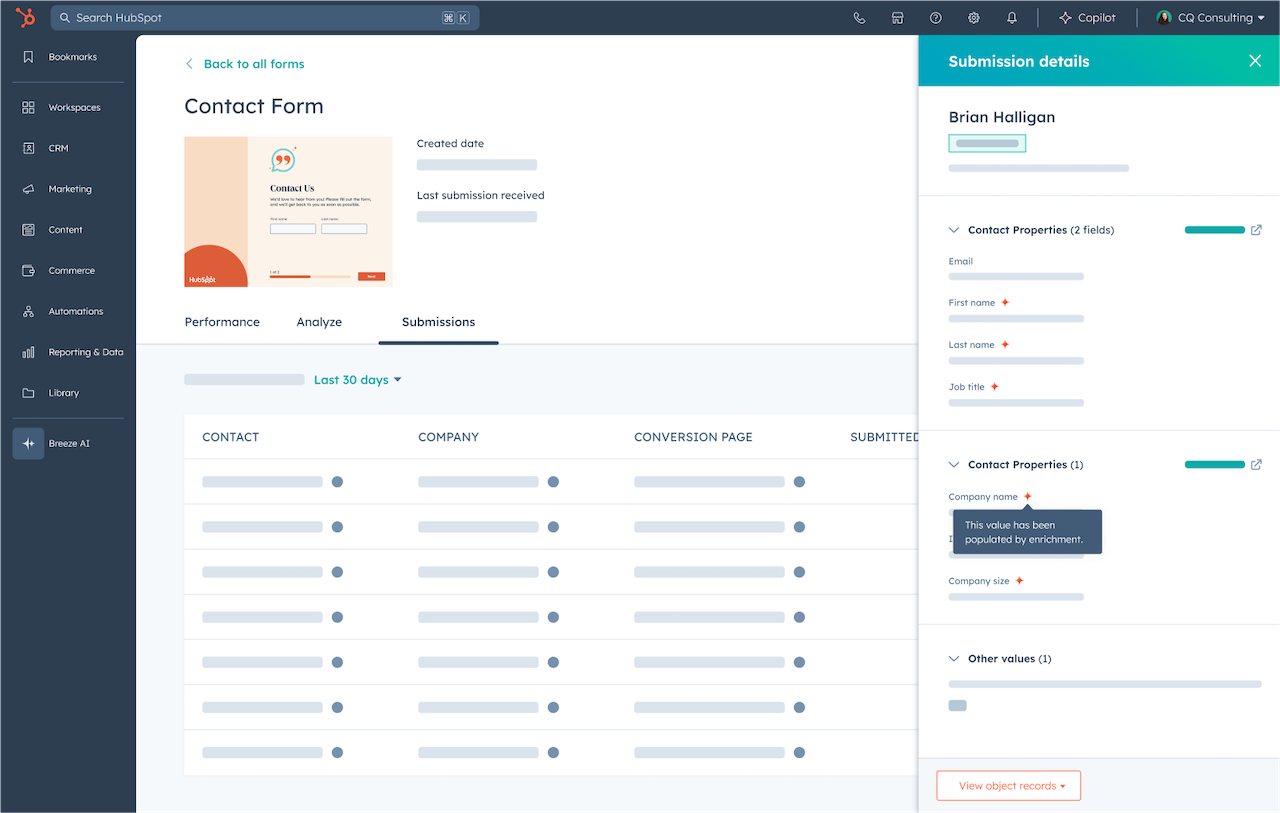The width and height of the screenshot is (1280, 813).
Task: Switch to the Performance tab
Action: coord(222,321)
